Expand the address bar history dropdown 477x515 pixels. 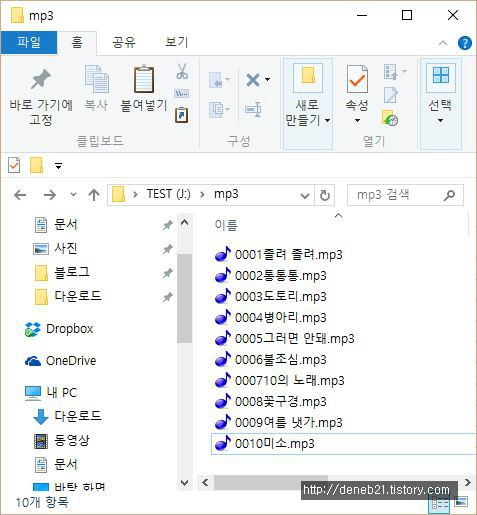(x=305, y=196)
